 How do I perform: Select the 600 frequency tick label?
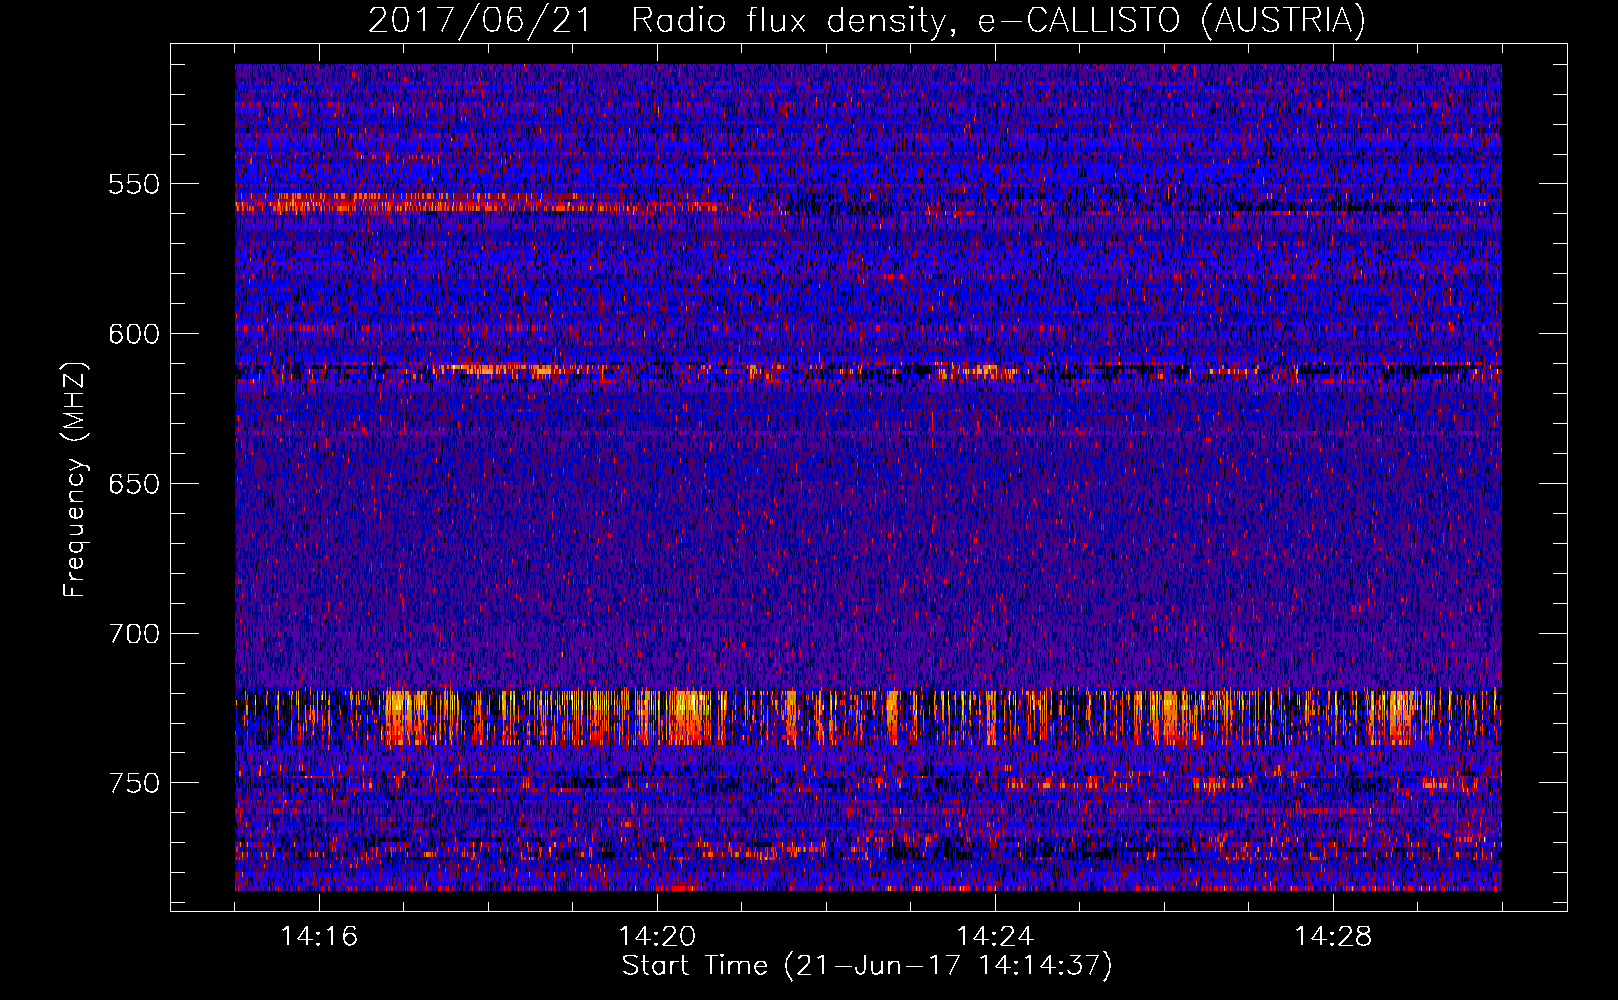coord(134,334)
